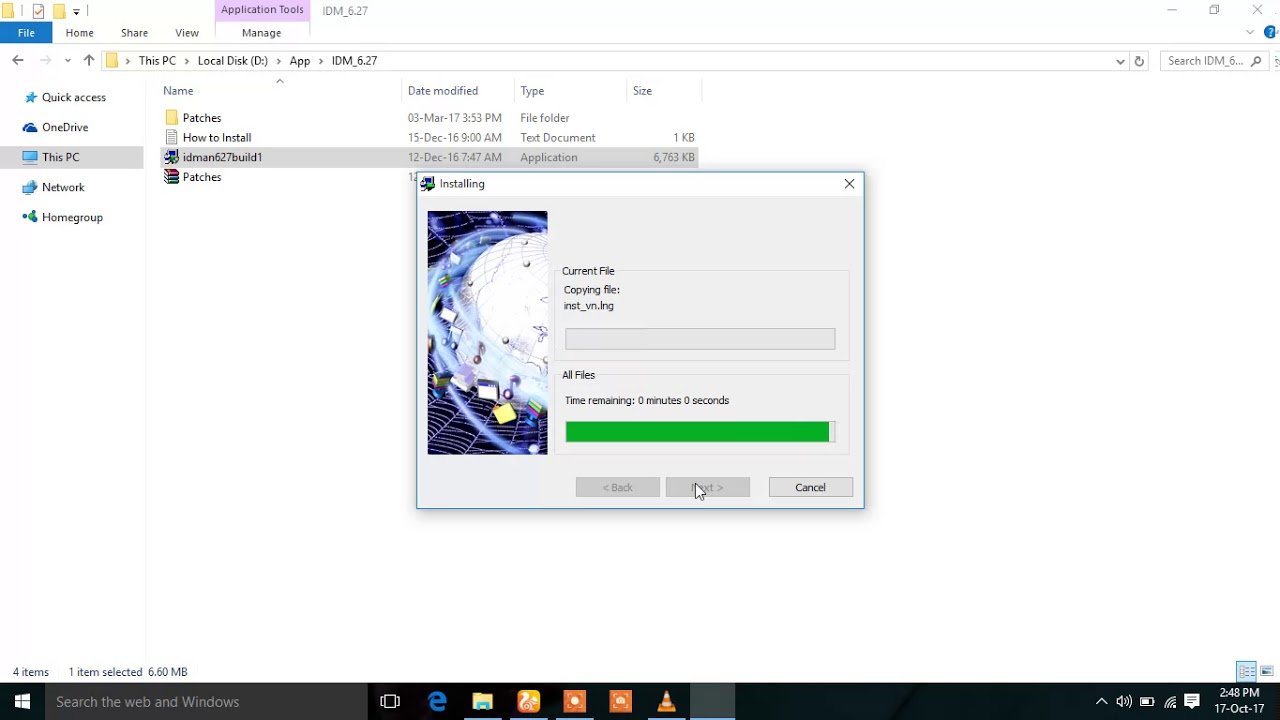Open the Manage tab under Application Tools

pos(261,33)
